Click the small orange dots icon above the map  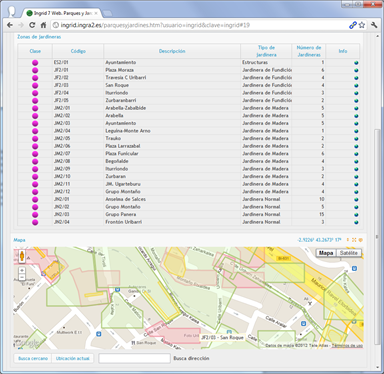(x=348, y=240)
